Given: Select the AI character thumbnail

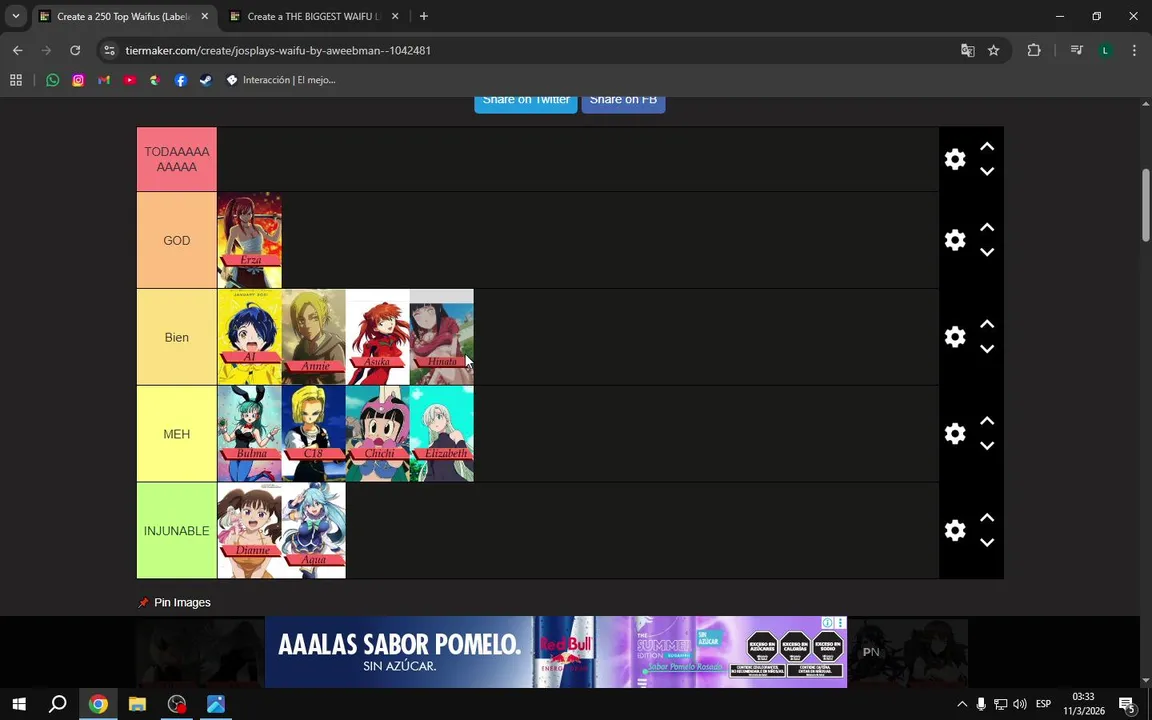Looking at the screenshot, I should coord(250,337).
